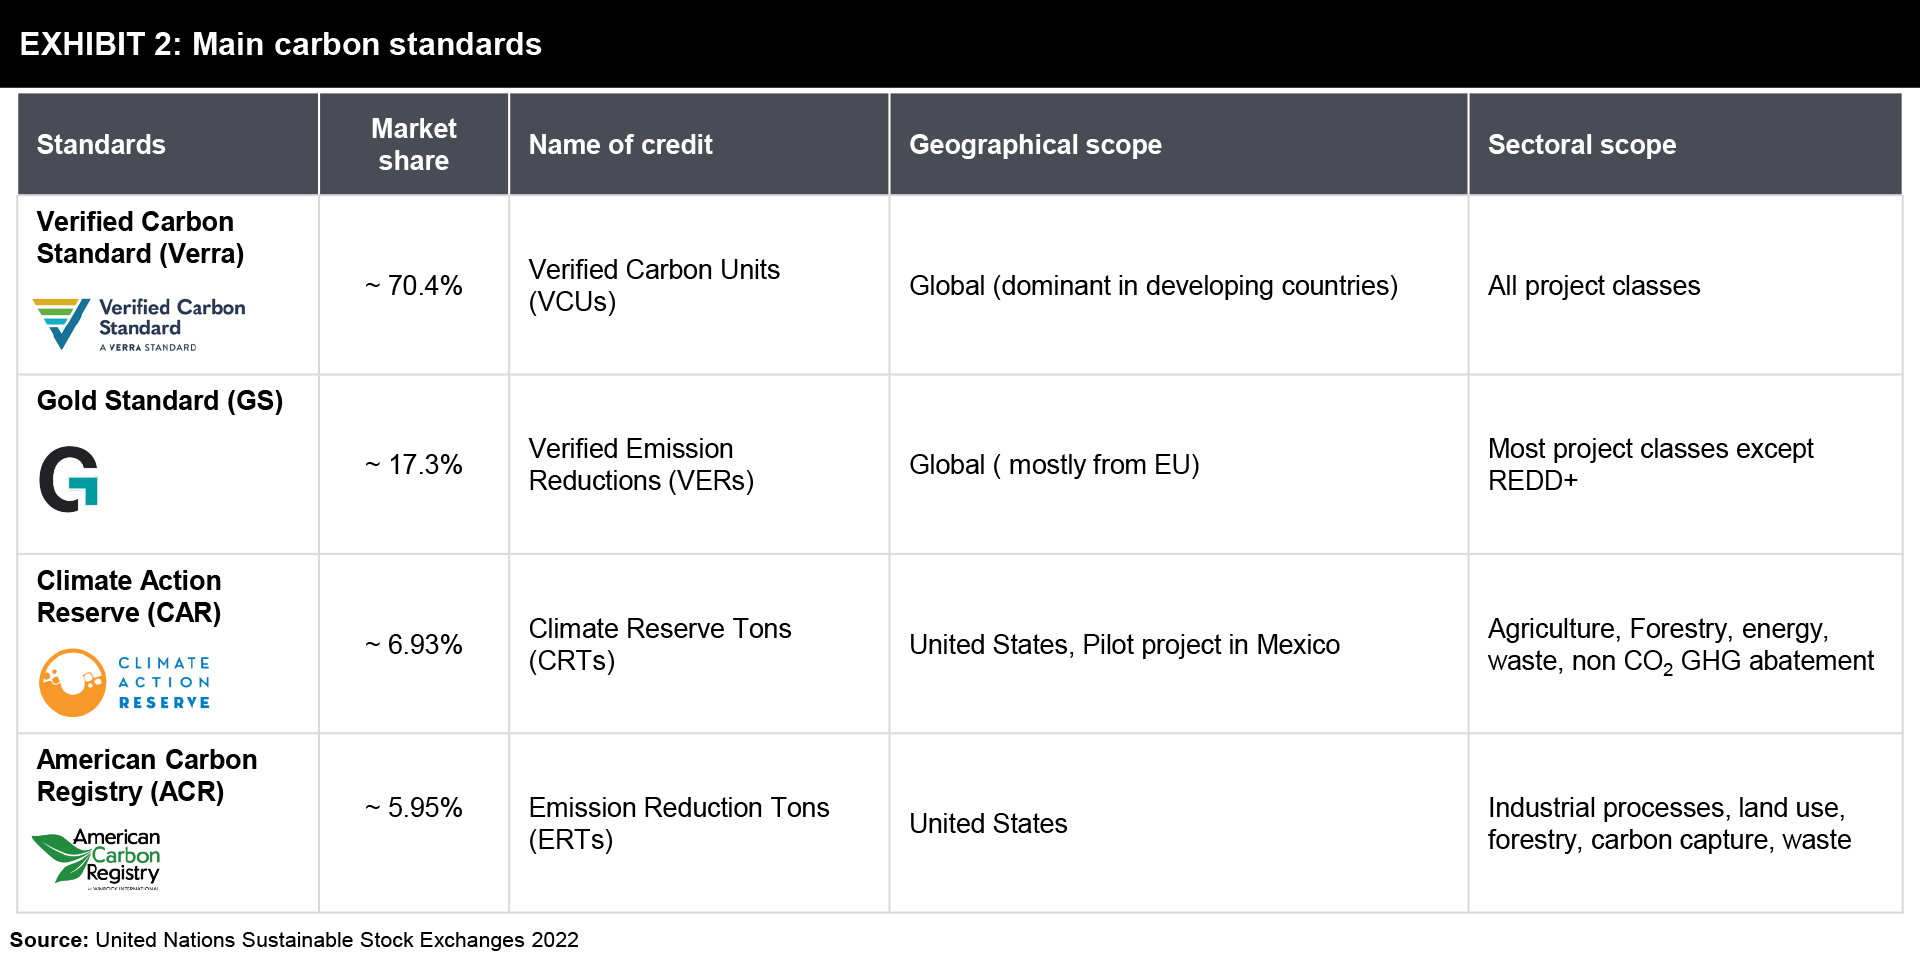Click the Market share column header
The width and height of the screenshot is (1920, 973).
pyautogui.click(x=413, y=145)
